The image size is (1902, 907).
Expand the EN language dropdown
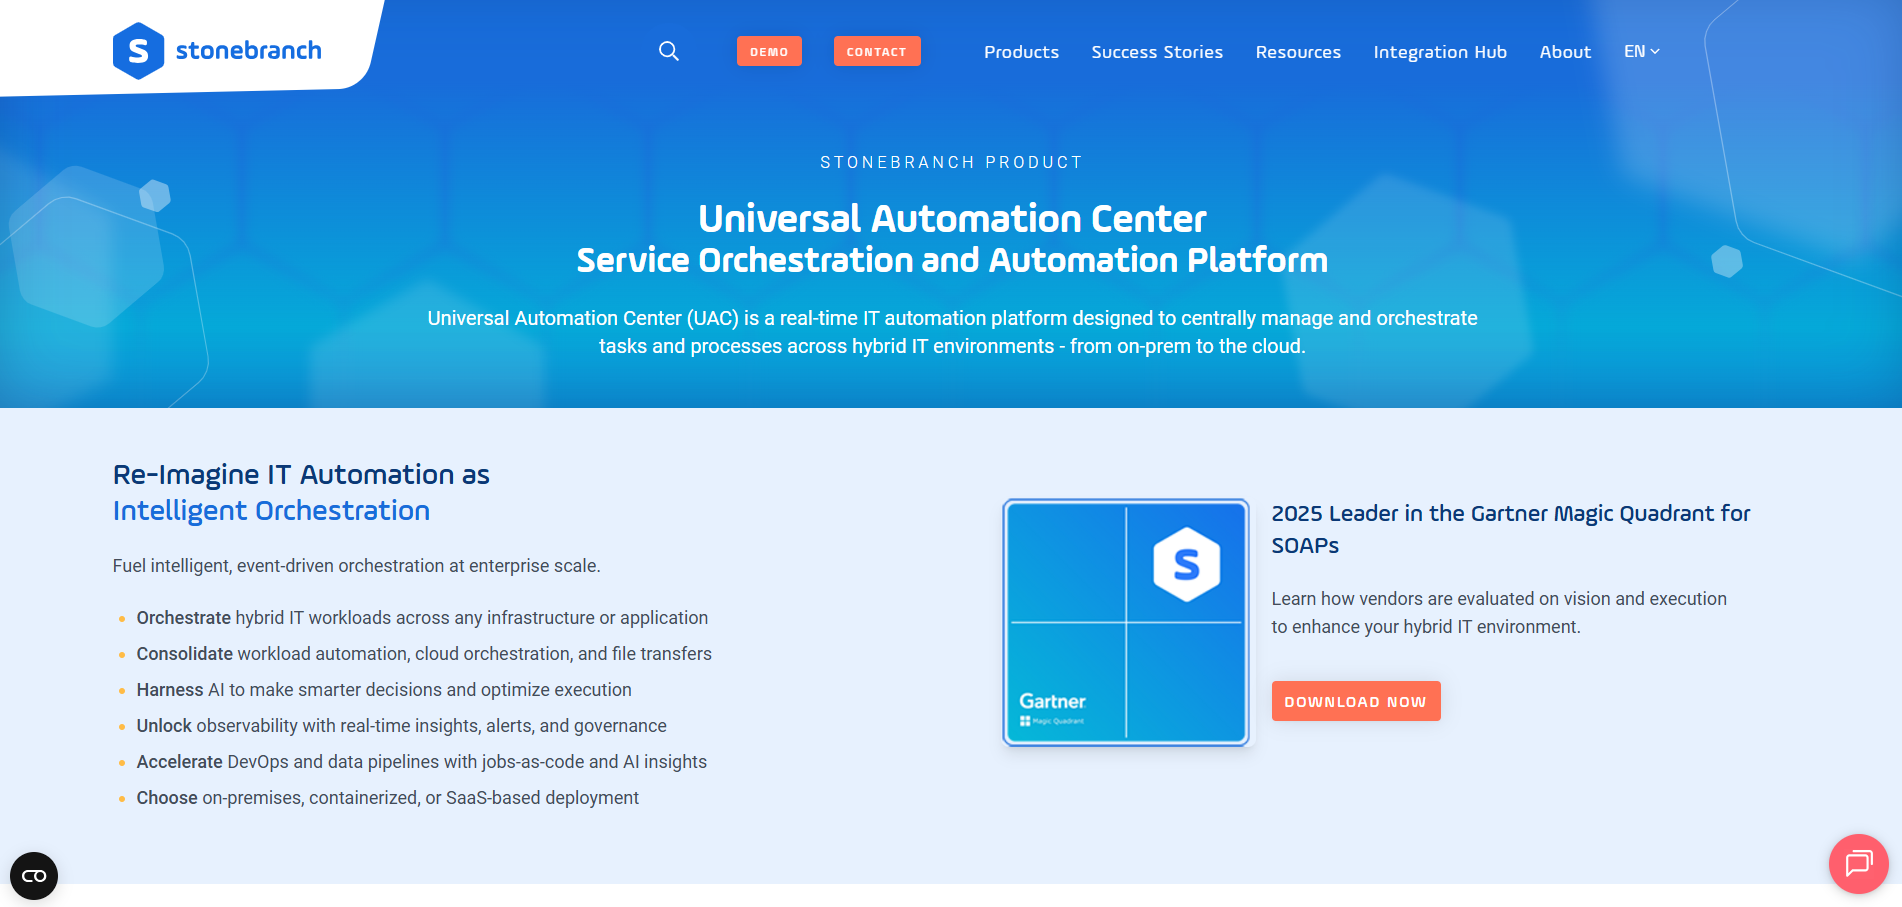[1642, 51]
